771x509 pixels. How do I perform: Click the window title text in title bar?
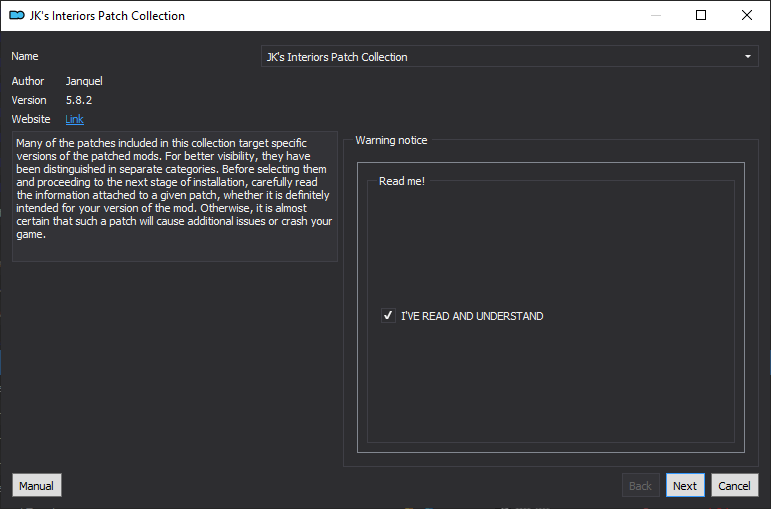click(107, 16)
